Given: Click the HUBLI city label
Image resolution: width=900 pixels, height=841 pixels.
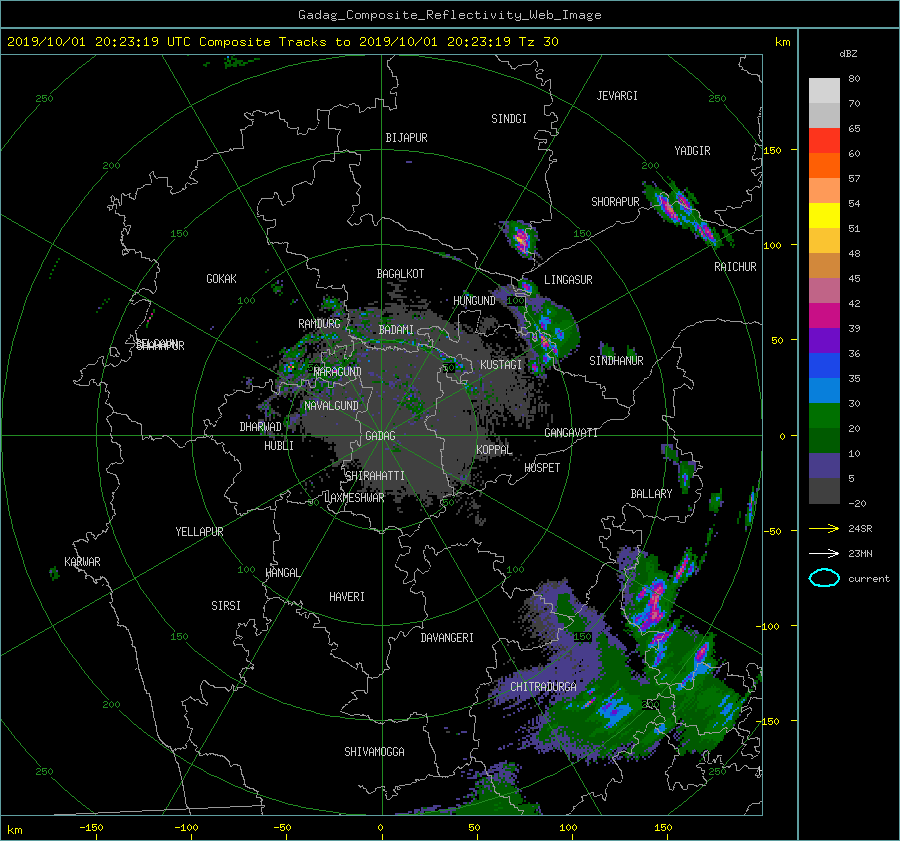Looking at the screenshot, I should pos(279,446).
